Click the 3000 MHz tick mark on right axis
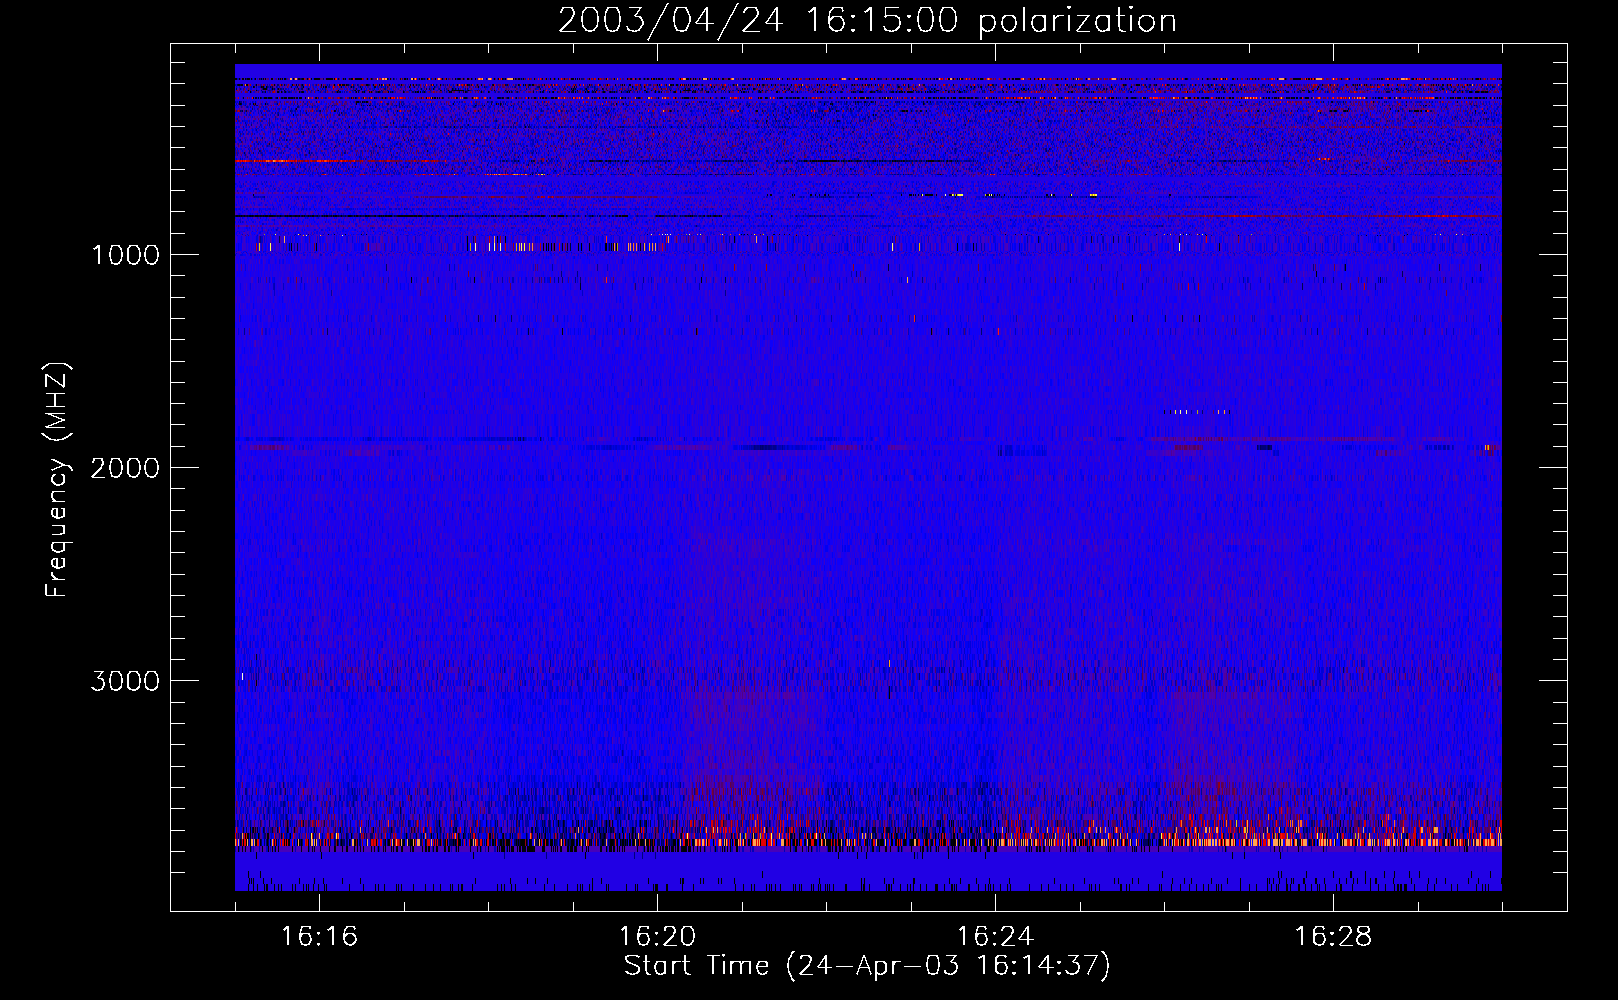This screenshot has height=1000, width=1618. (x=1553, y=680)
